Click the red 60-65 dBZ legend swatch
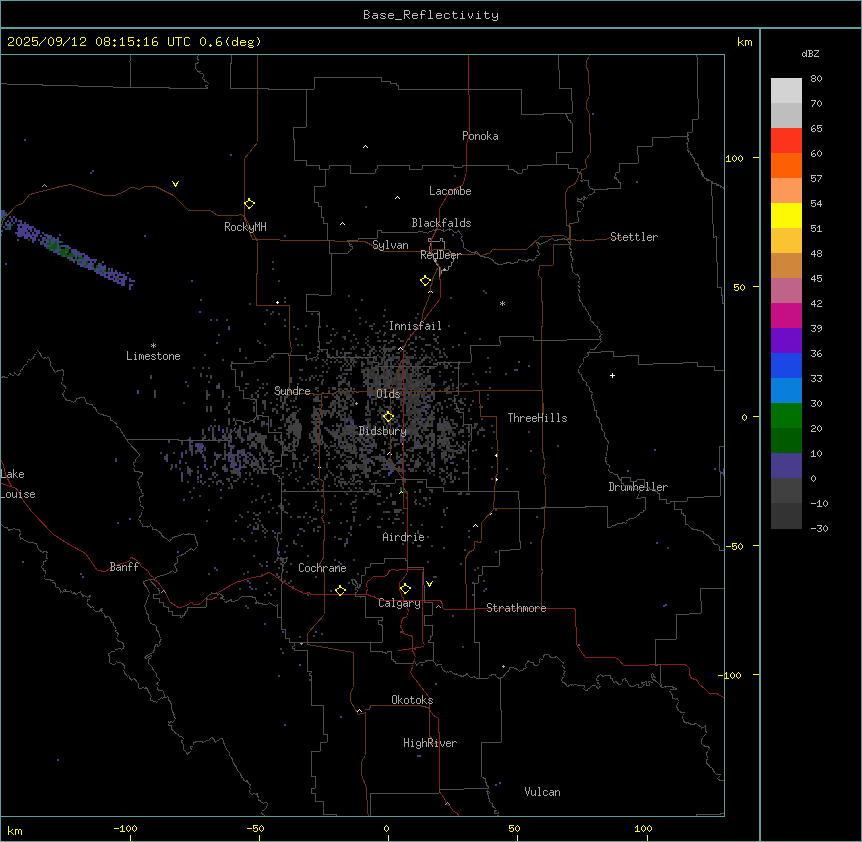Screen dimensions: 862x842 pos(786,141)
